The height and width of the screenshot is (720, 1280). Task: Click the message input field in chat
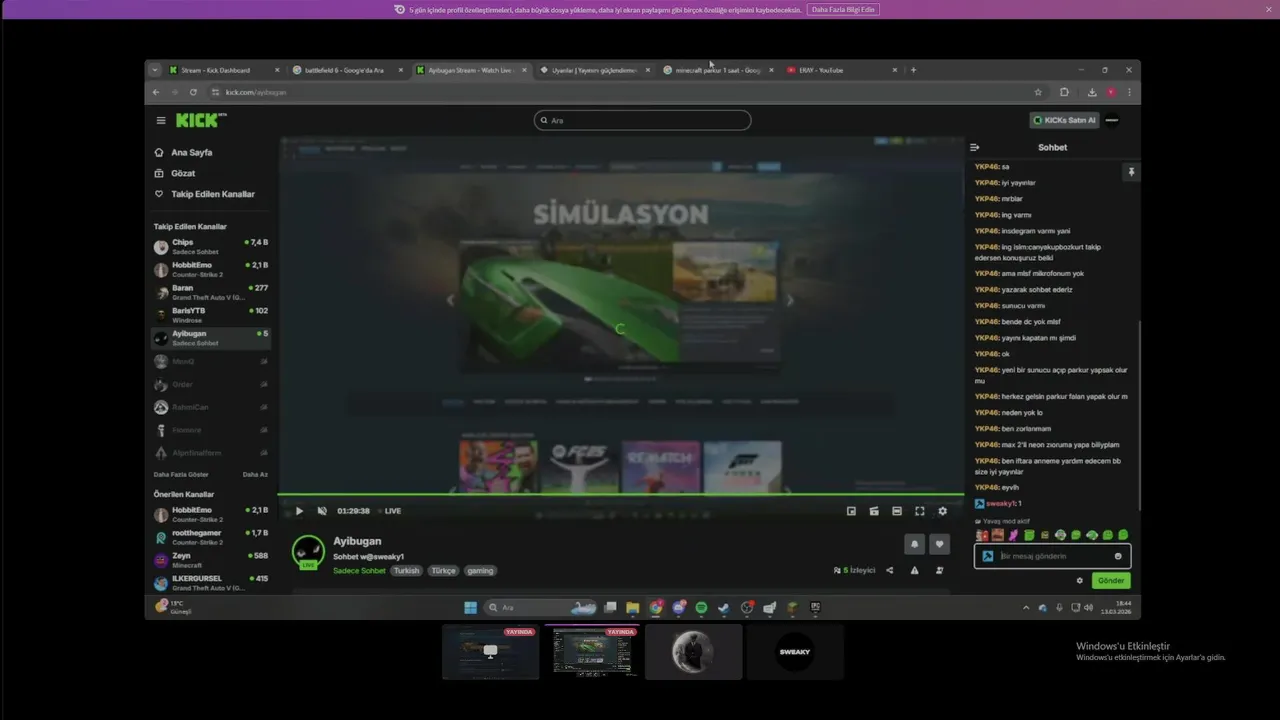1053,556
